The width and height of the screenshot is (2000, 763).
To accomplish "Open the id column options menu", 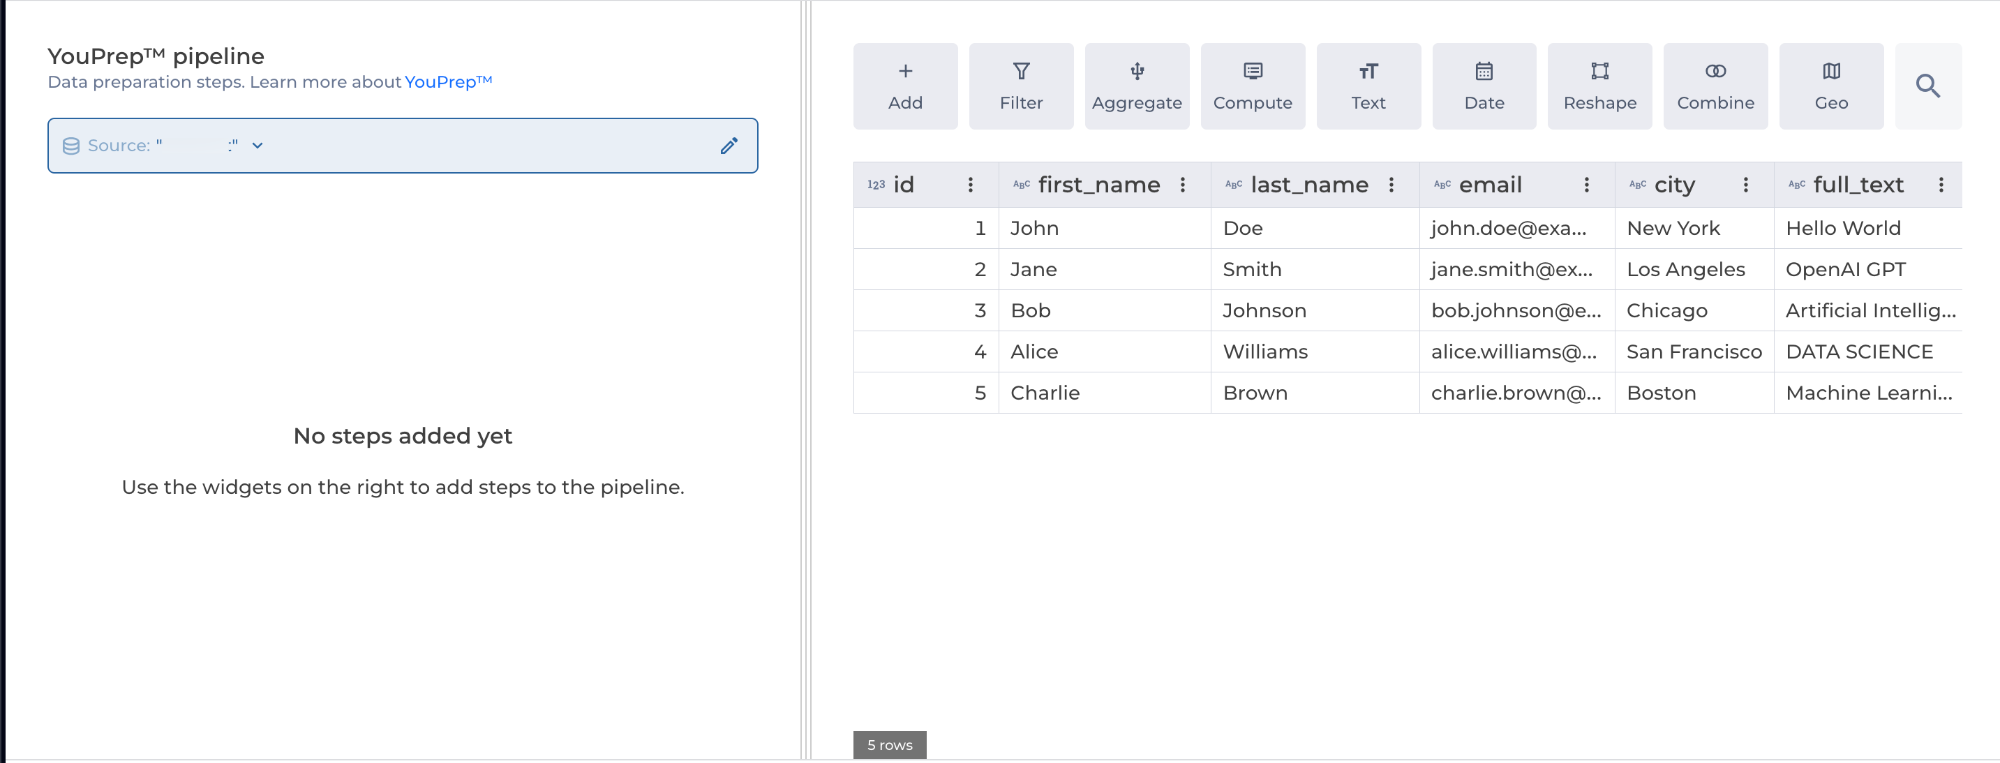I will tap(970, 185).
